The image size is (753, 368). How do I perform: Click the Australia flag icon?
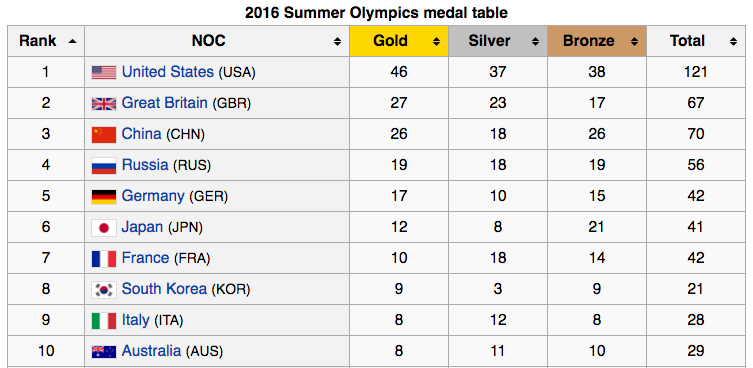104,352
